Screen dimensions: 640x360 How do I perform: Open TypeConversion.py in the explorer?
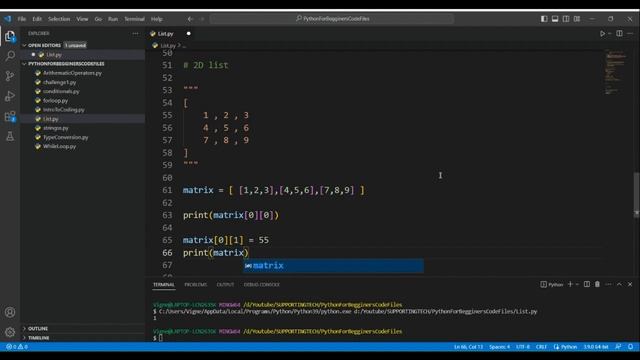click(x=65, y=137)
